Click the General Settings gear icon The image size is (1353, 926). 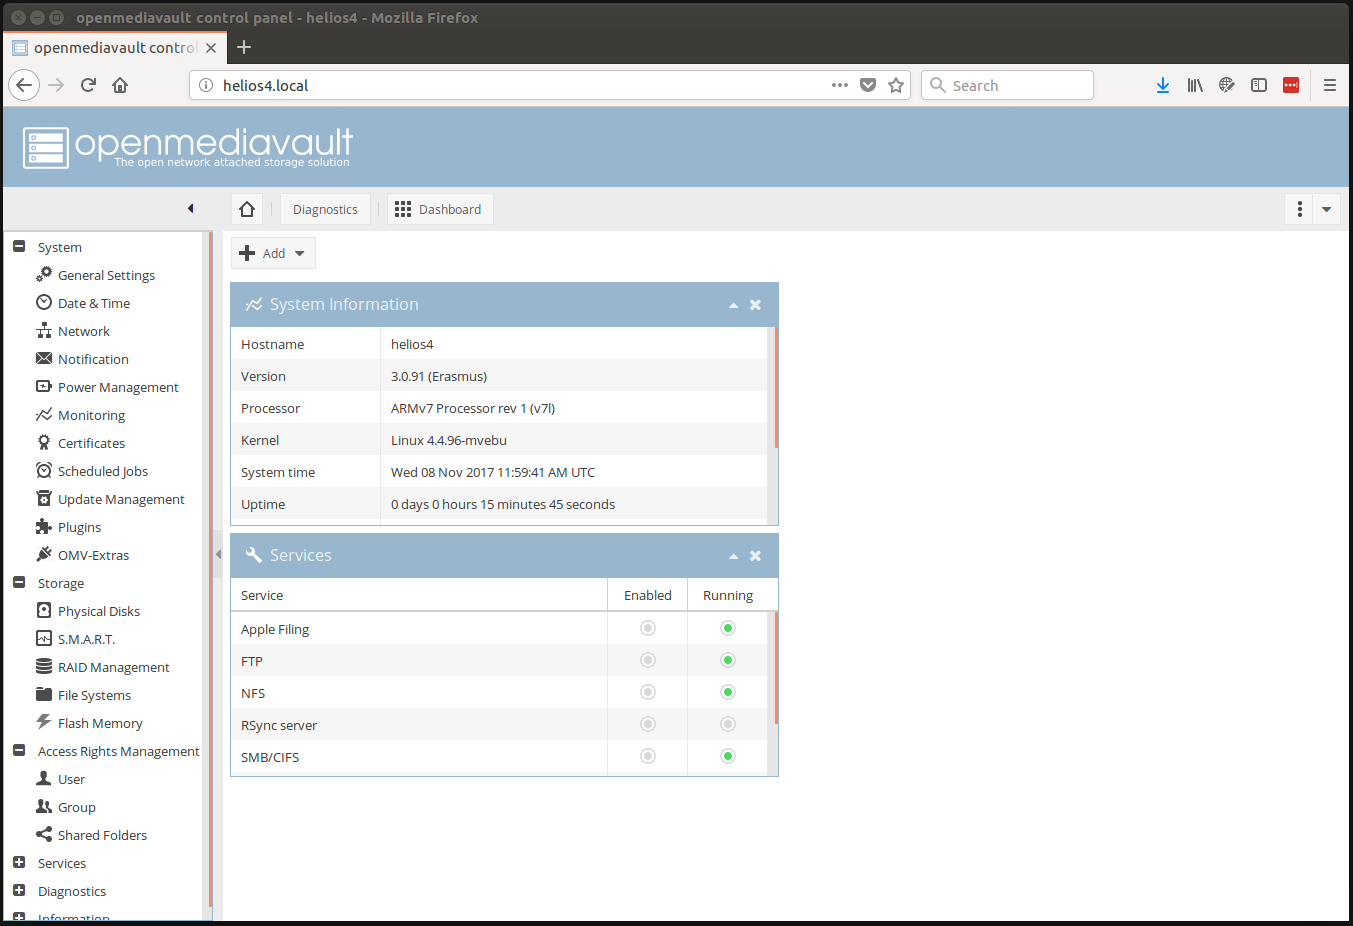(x=44, y=274)
